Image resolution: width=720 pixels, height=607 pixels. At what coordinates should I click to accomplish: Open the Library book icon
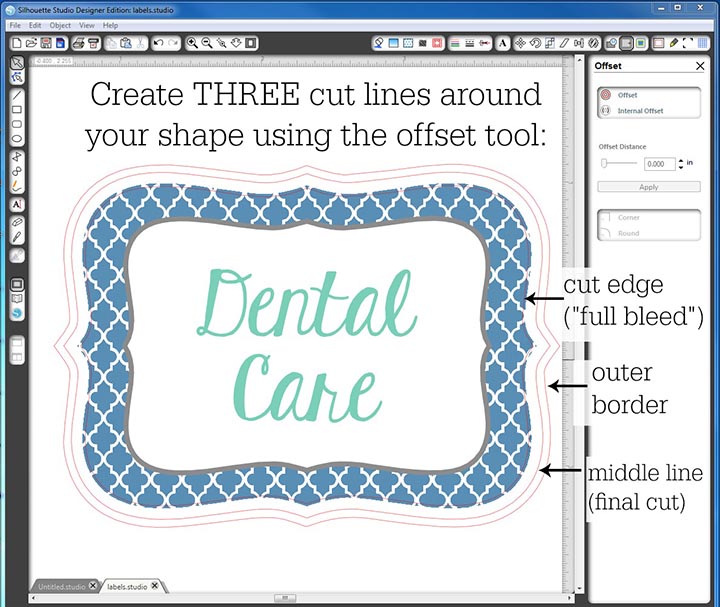pos(17,299)
